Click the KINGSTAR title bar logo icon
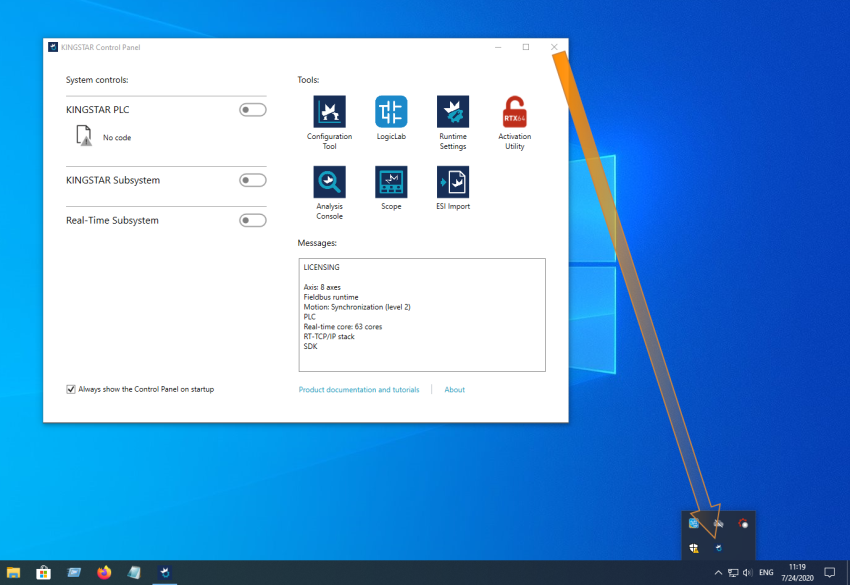 click(x=53, y=47)
